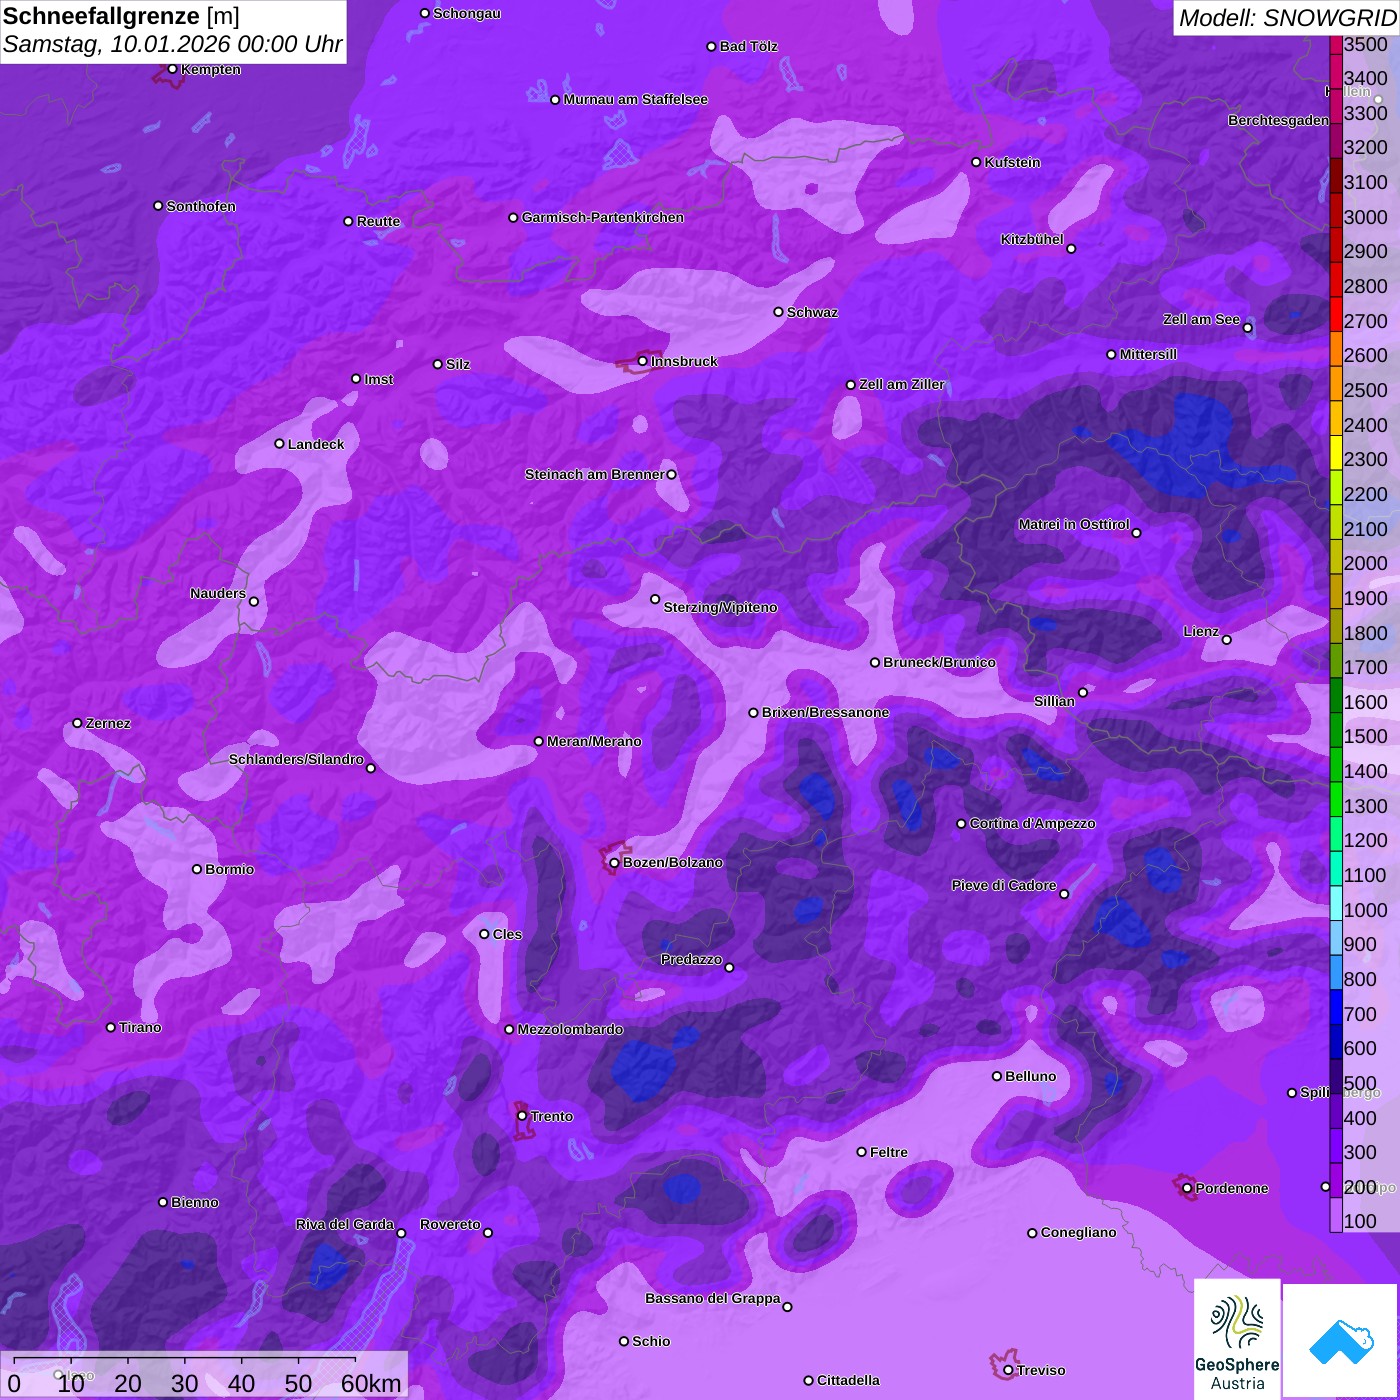Click the Treviso city marker
This screenshot has height=1400, width=1400.
pos(1008,1370)
